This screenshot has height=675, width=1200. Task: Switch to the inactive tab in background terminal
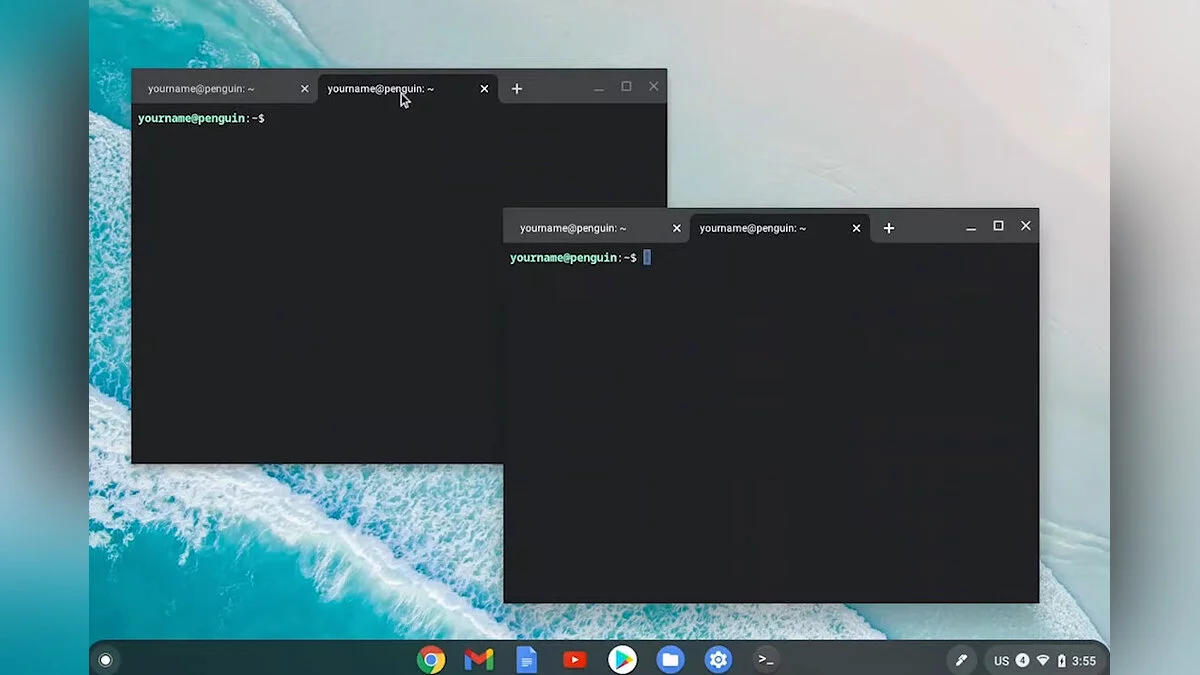(208, 88)
